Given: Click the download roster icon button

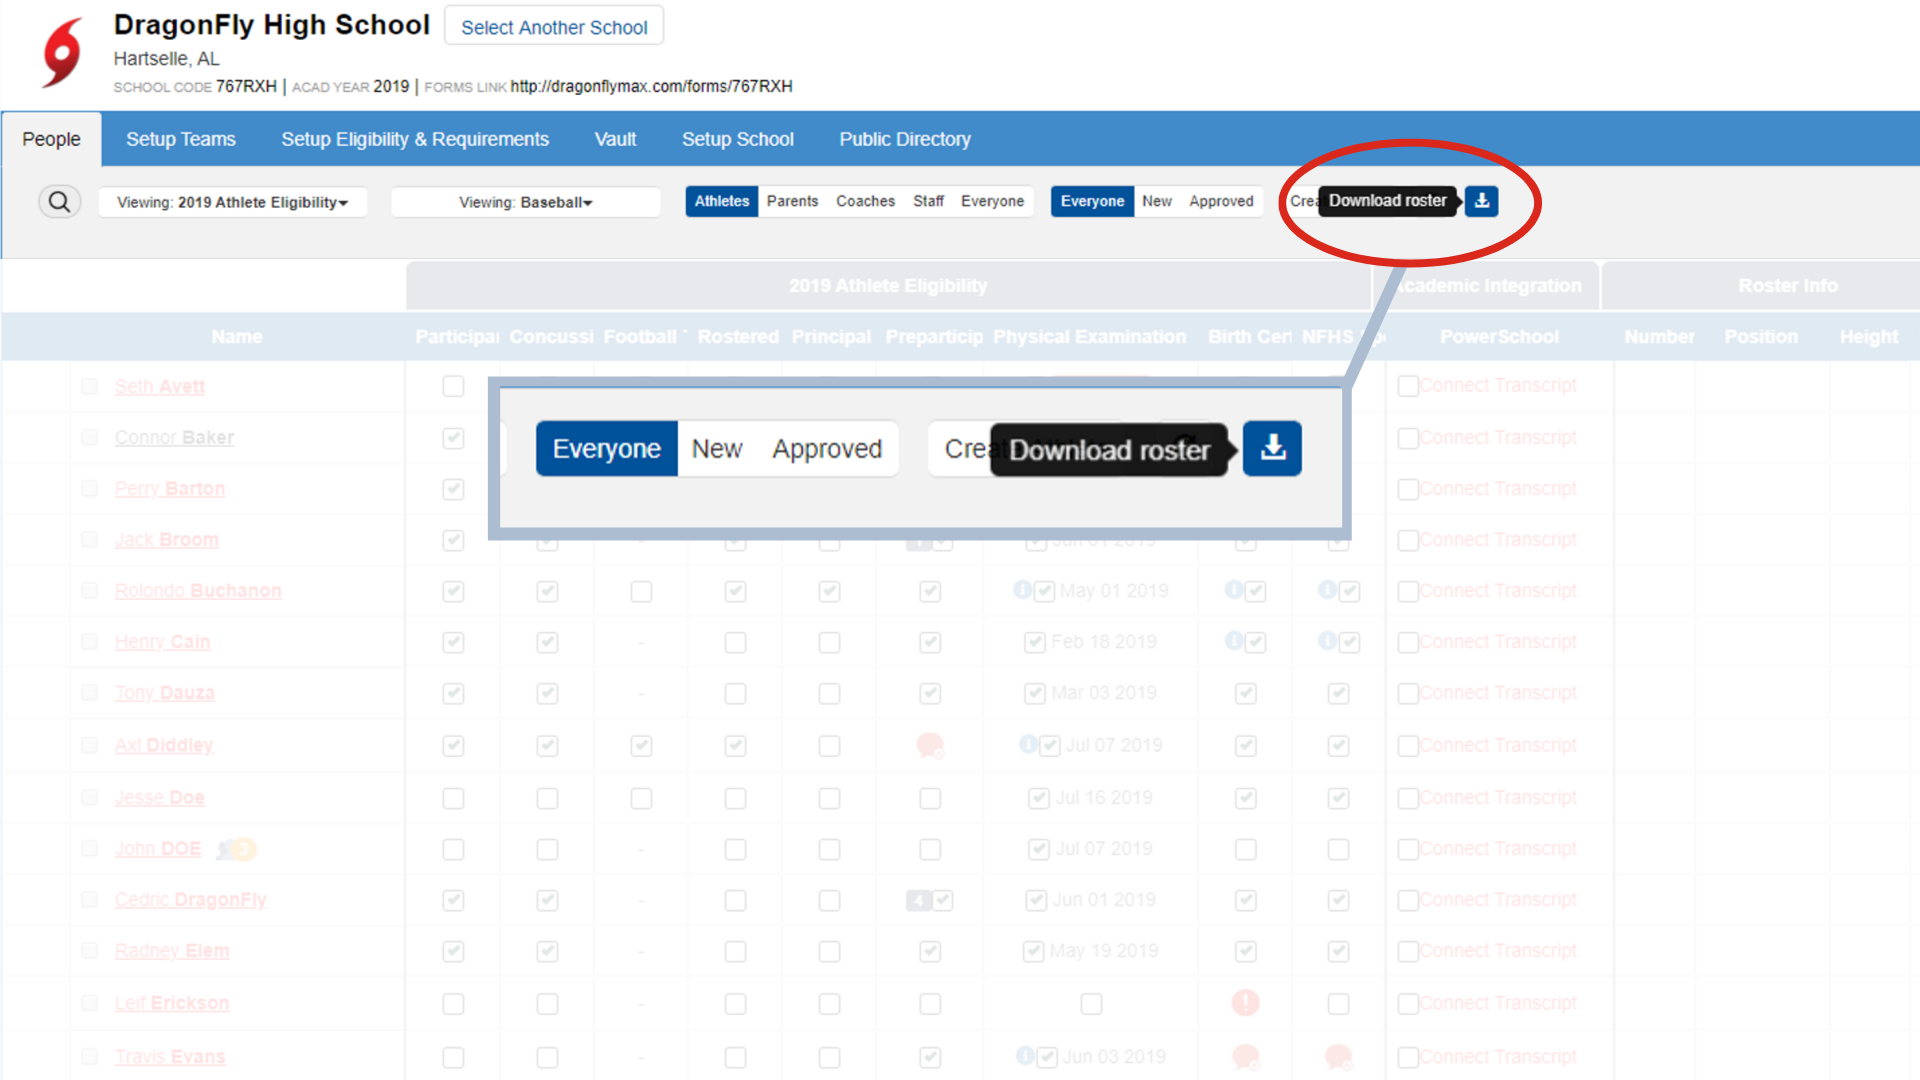Looking at the screenshot, I should pyautogui.click(x=1481, y=201).
